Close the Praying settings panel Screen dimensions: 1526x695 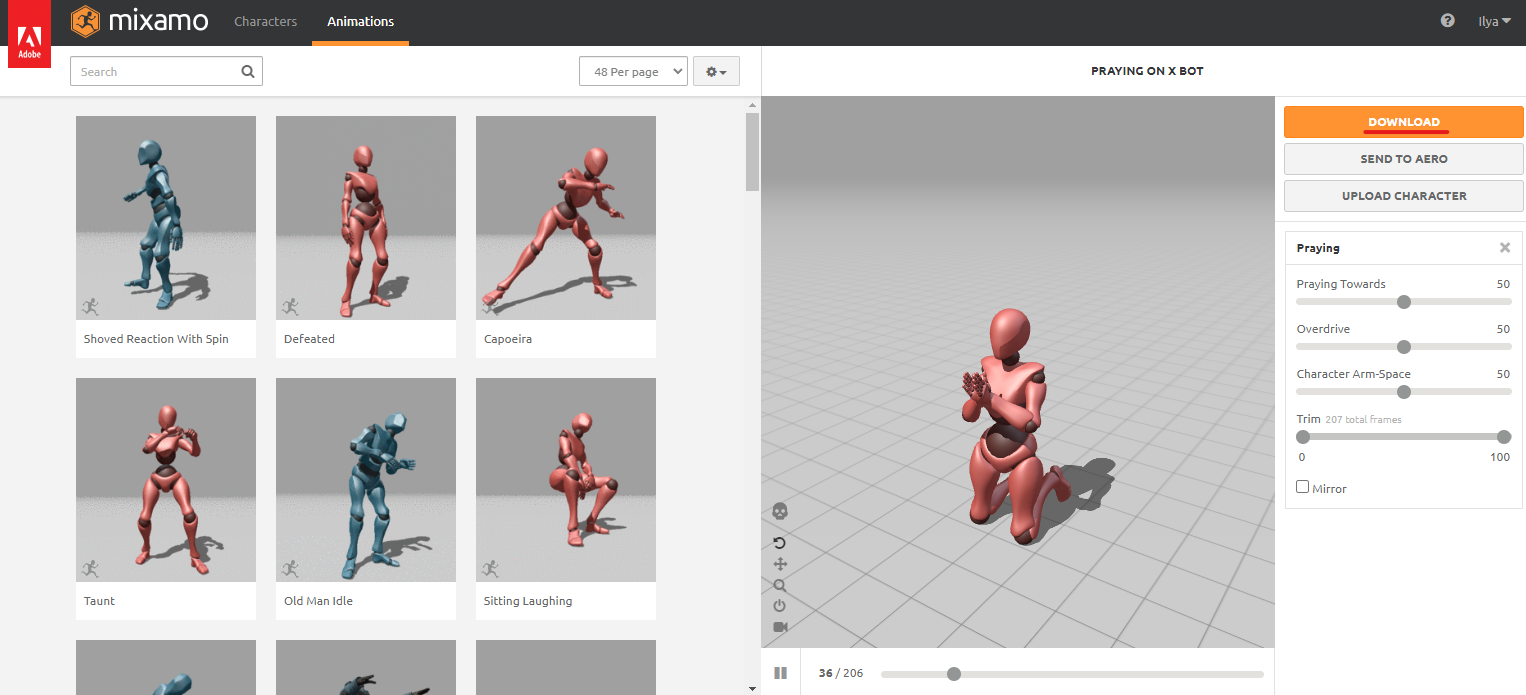(x=1504, y=248)
